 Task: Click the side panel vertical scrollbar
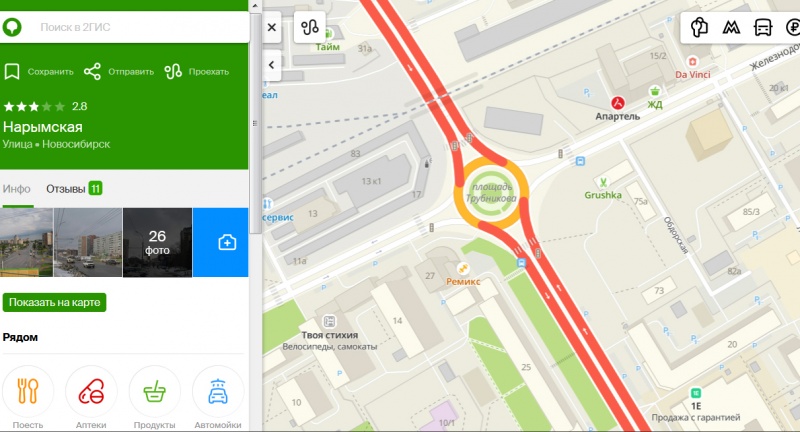point(255,122)
